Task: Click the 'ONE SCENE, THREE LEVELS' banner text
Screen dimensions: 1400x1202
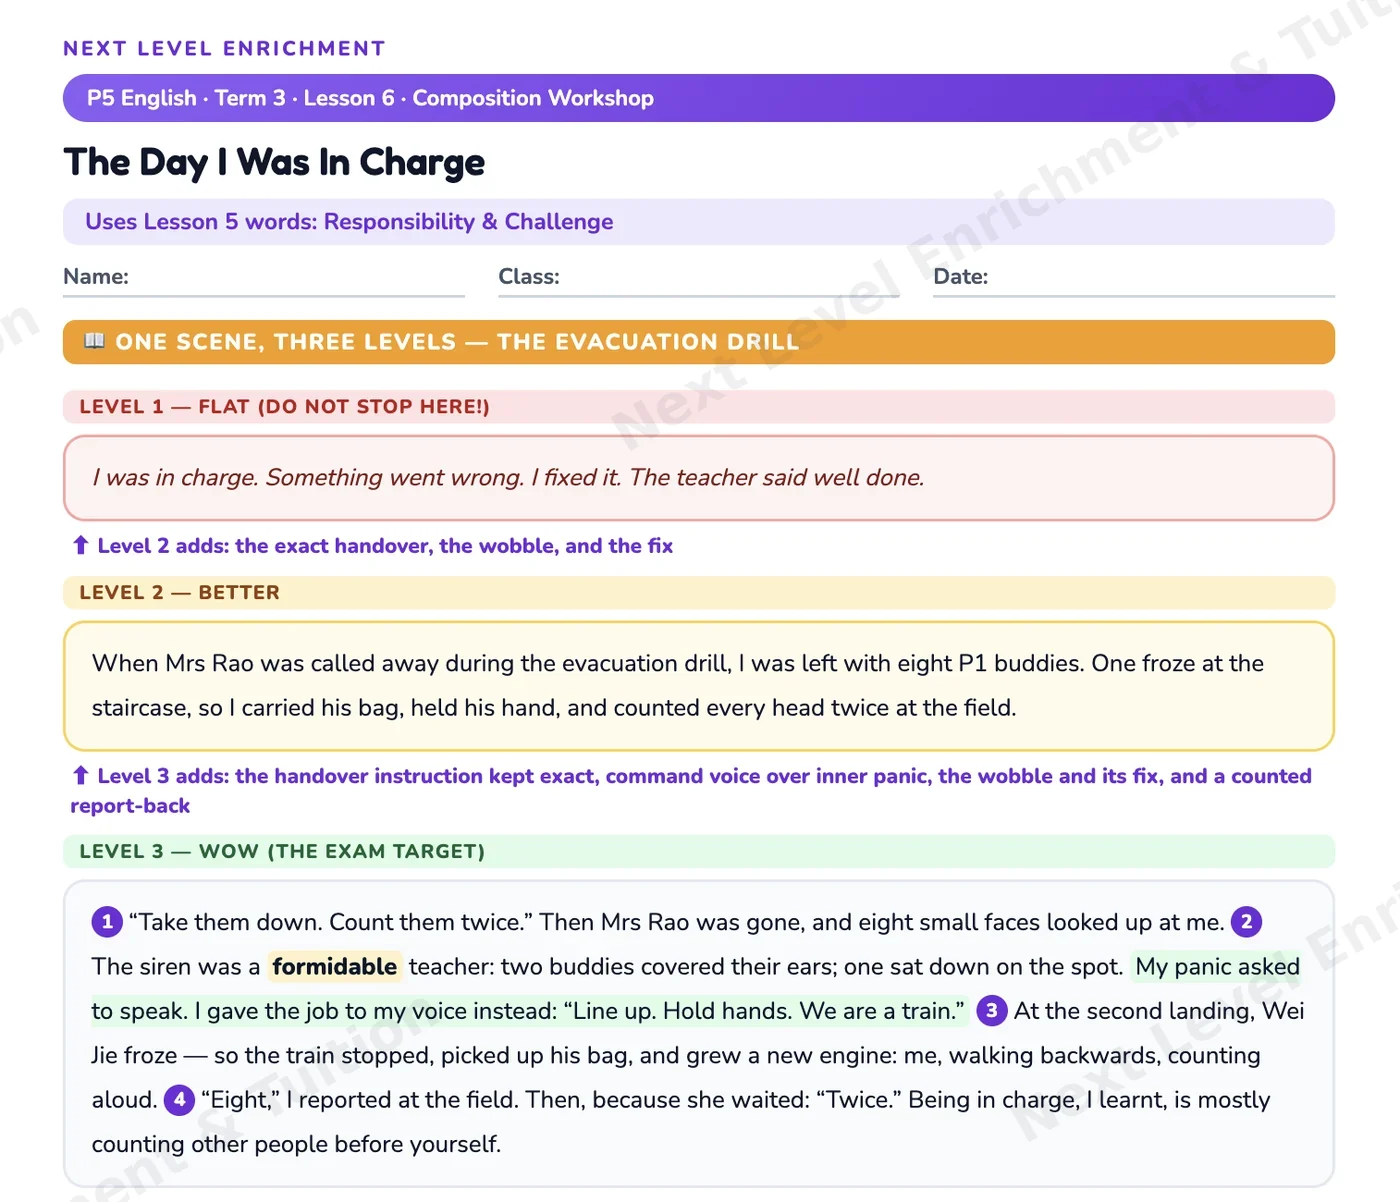Action: click(x=457, y=341)
